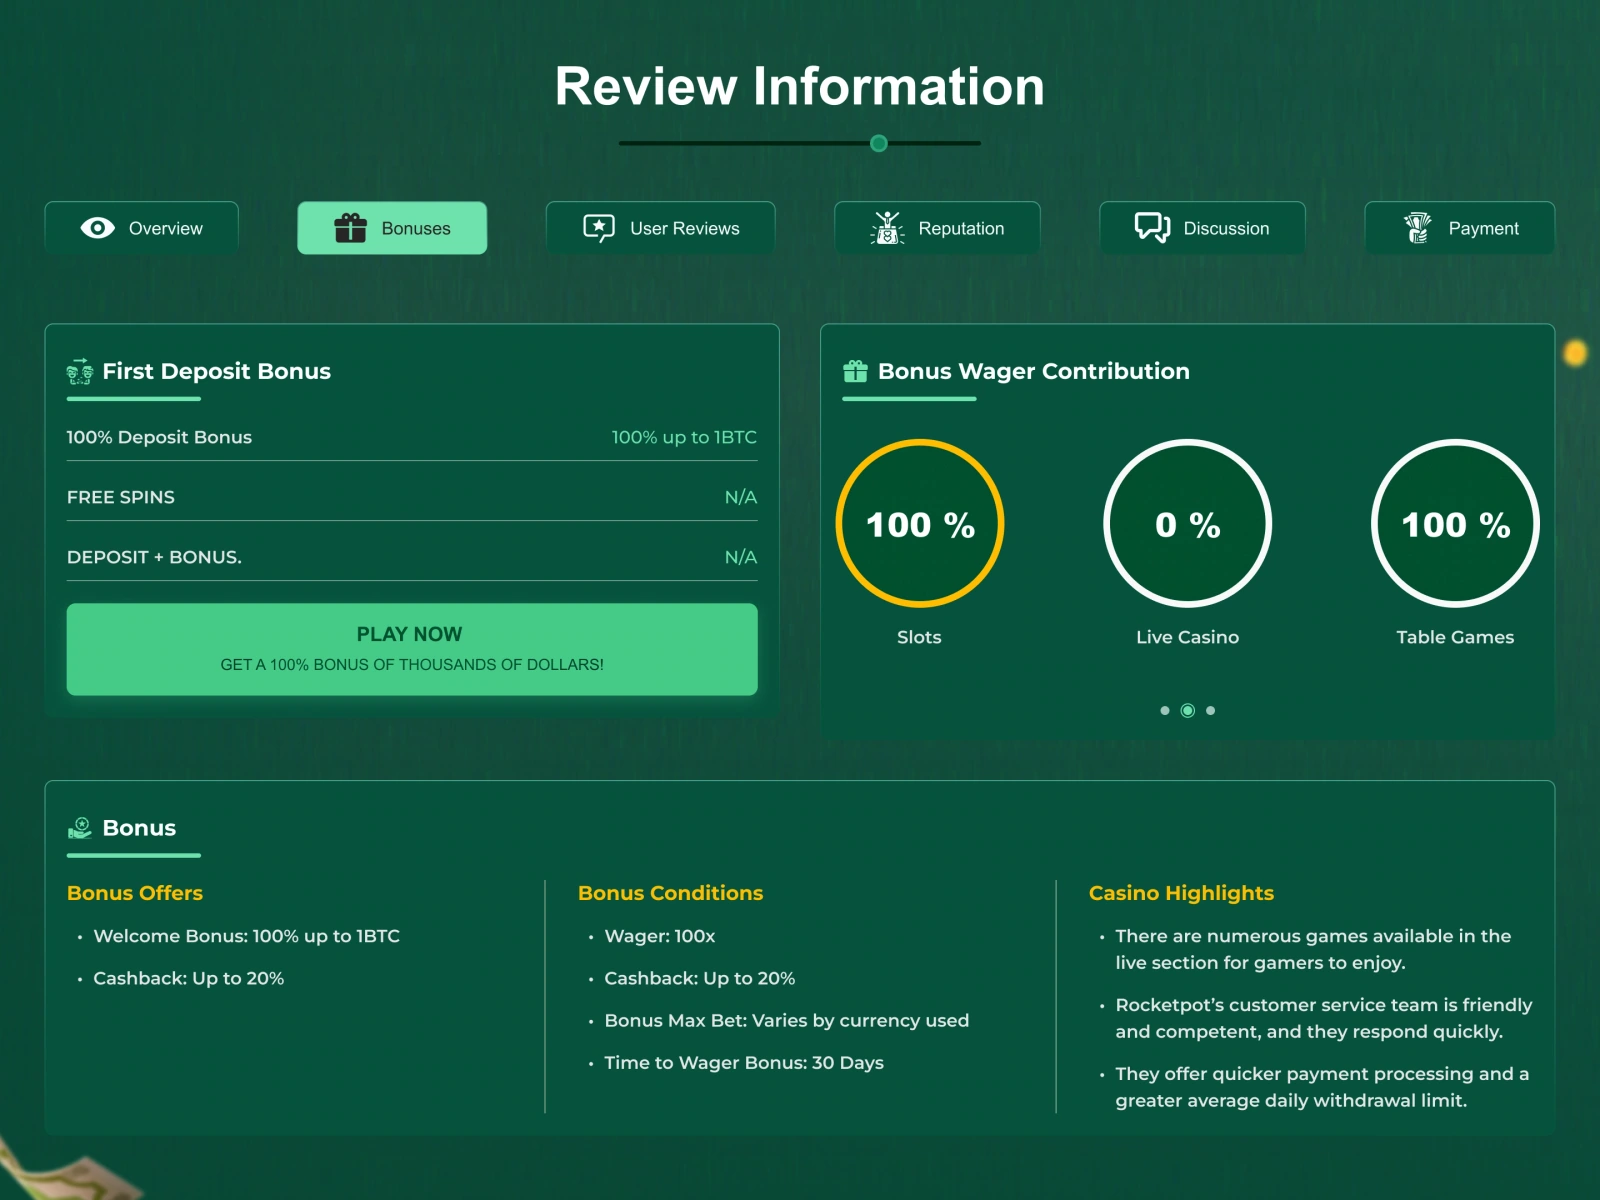Click the gift icon beside Bonus Wager Contribution

[x=855, y=371]
